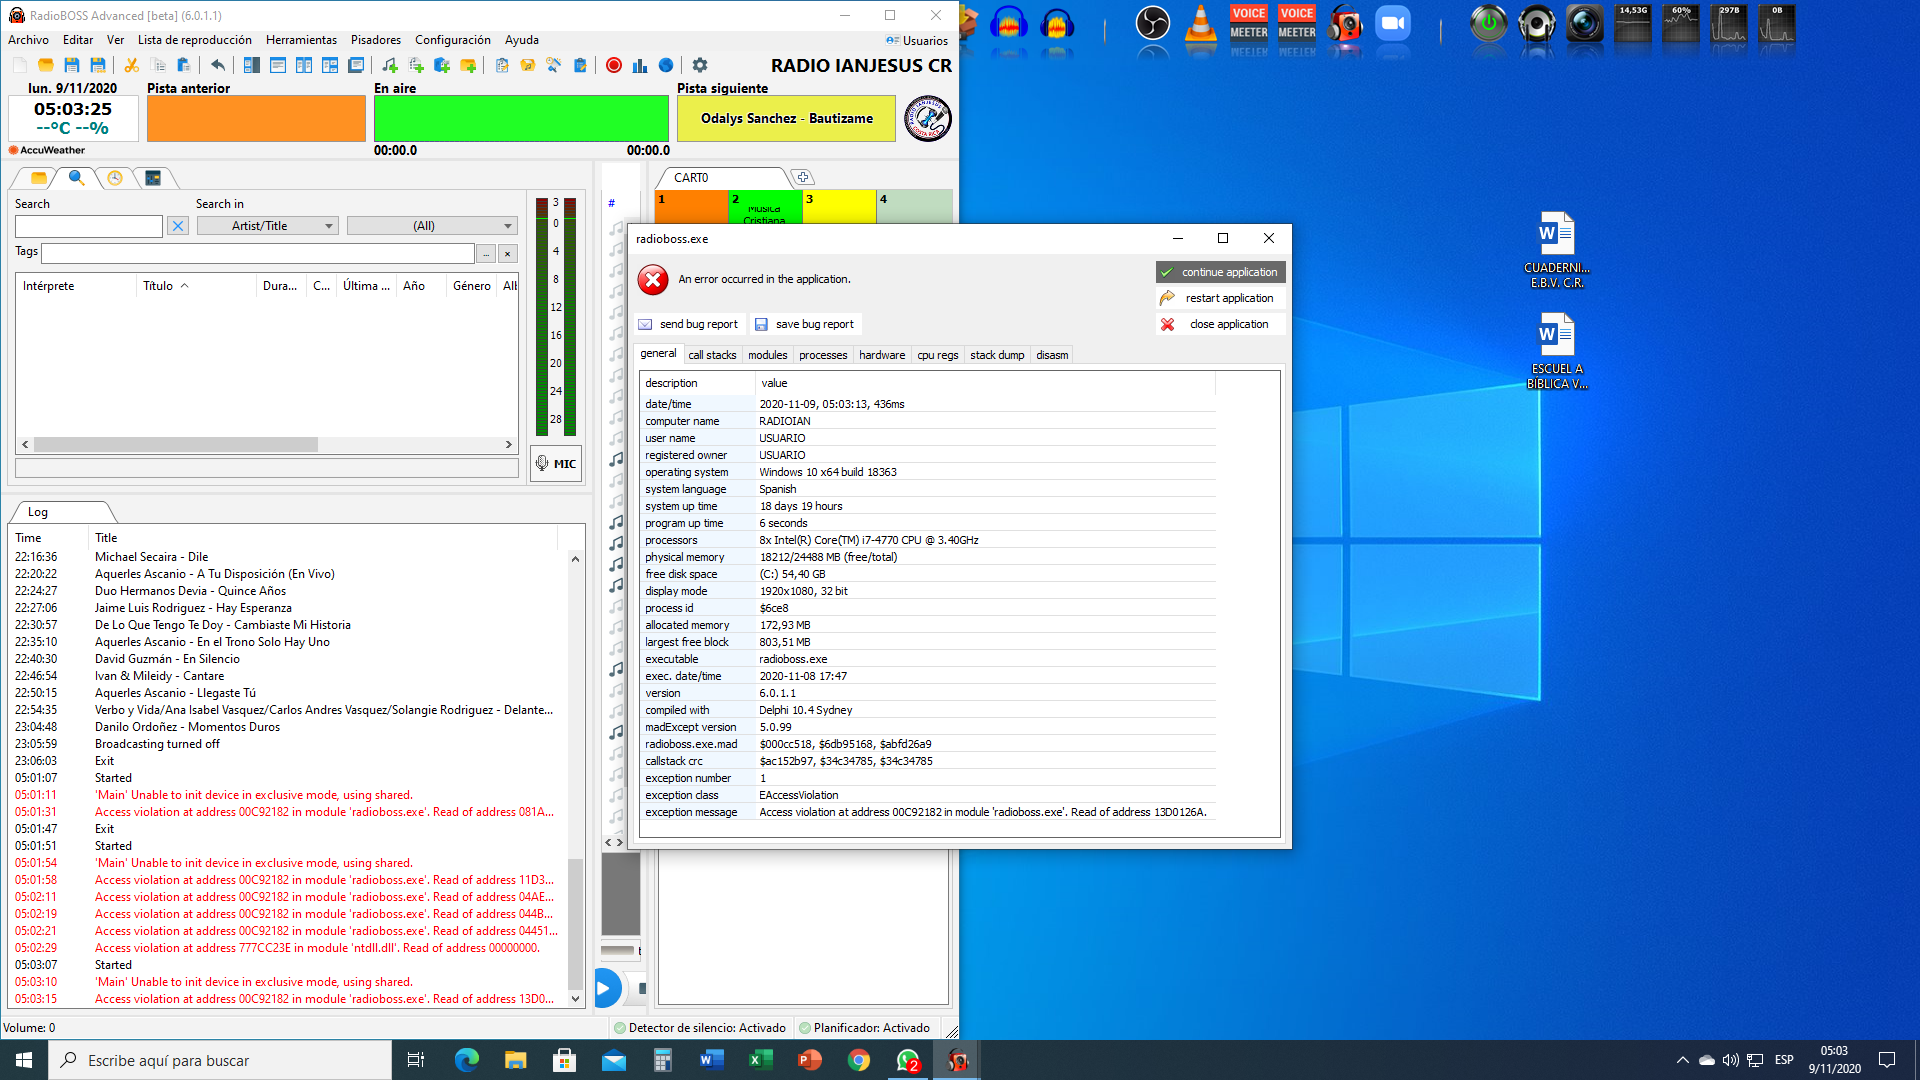The image size is (1920, 1080).
Task: Click the Tags input field
Action: [258, 253]
